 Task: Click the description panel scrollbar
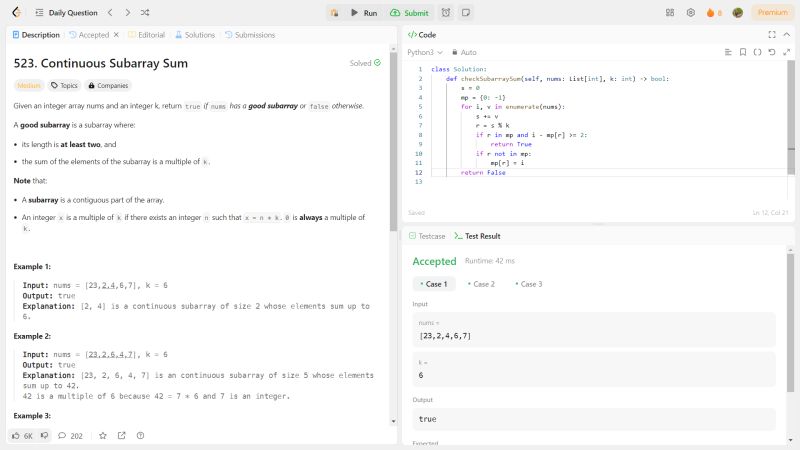(x=393, y=143)
